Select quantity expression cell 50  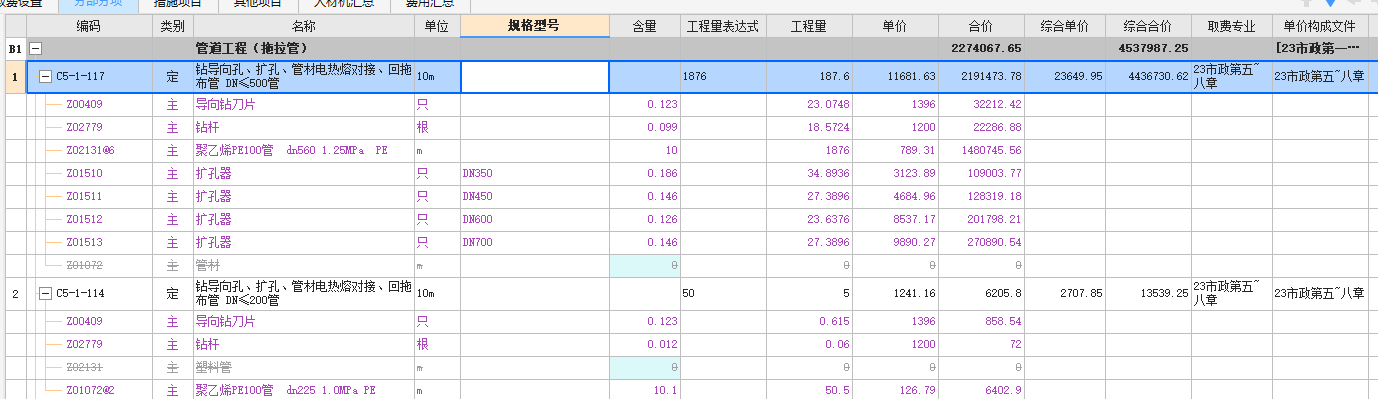723,293
